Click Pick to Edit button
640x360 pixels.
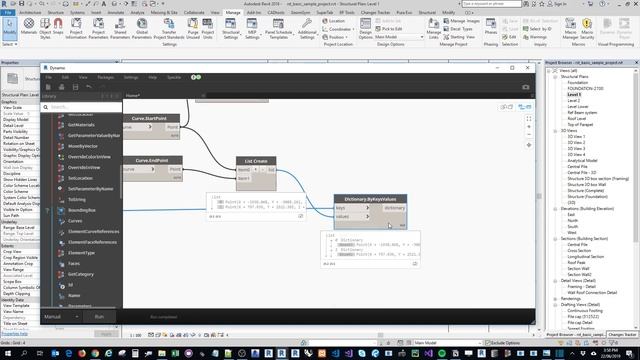pos(389,29)
